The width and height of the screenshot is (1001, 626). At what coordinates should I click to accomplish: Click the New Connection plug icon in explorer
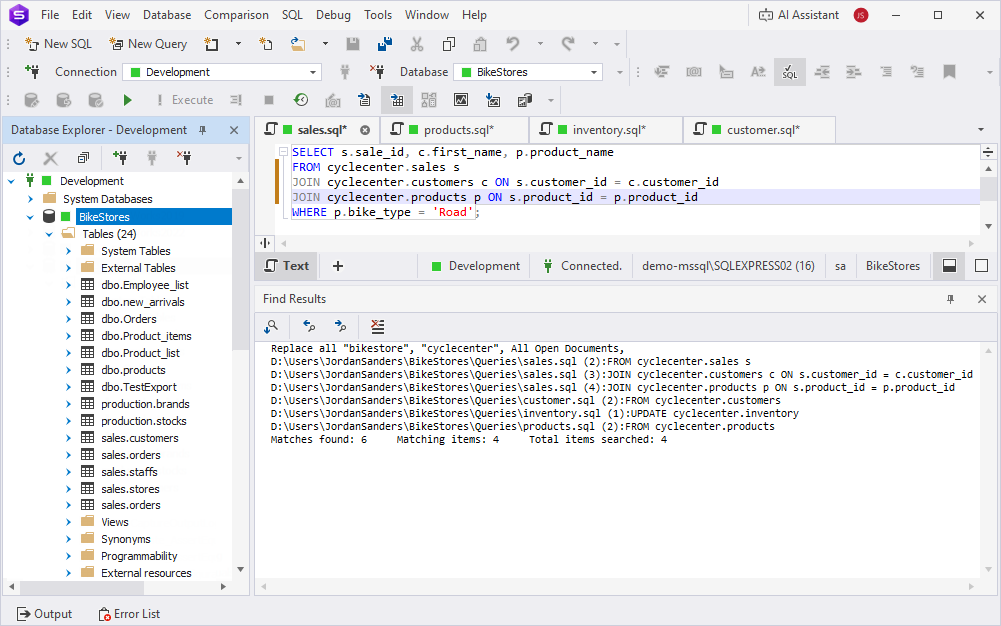(120, 158)
